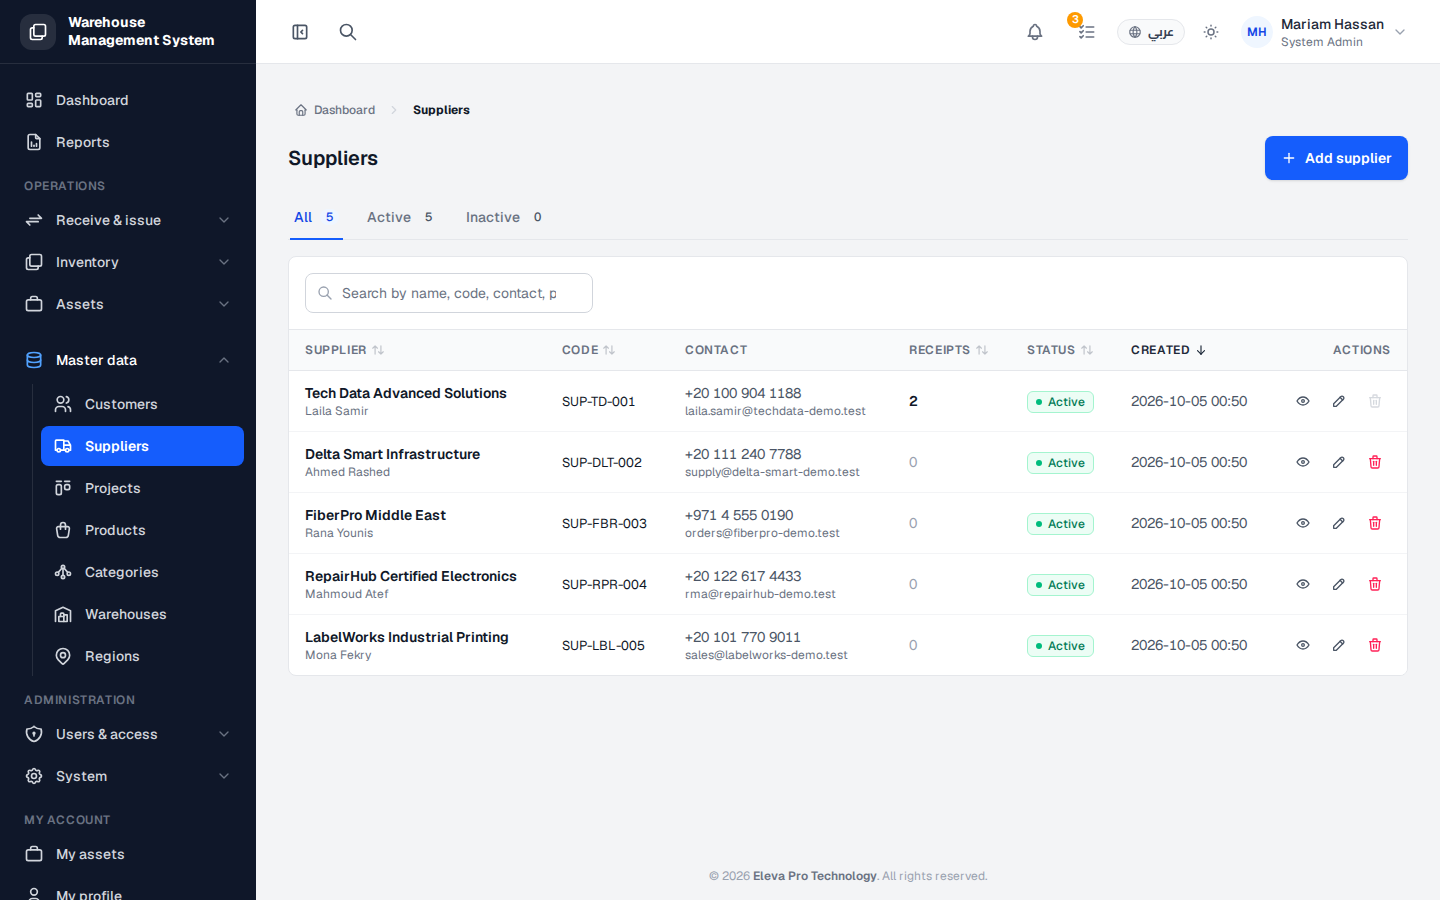Viewport: 1440px width, 900px height.
Task: Open Customers in the sidebar
Action: [x=142, y=404]
